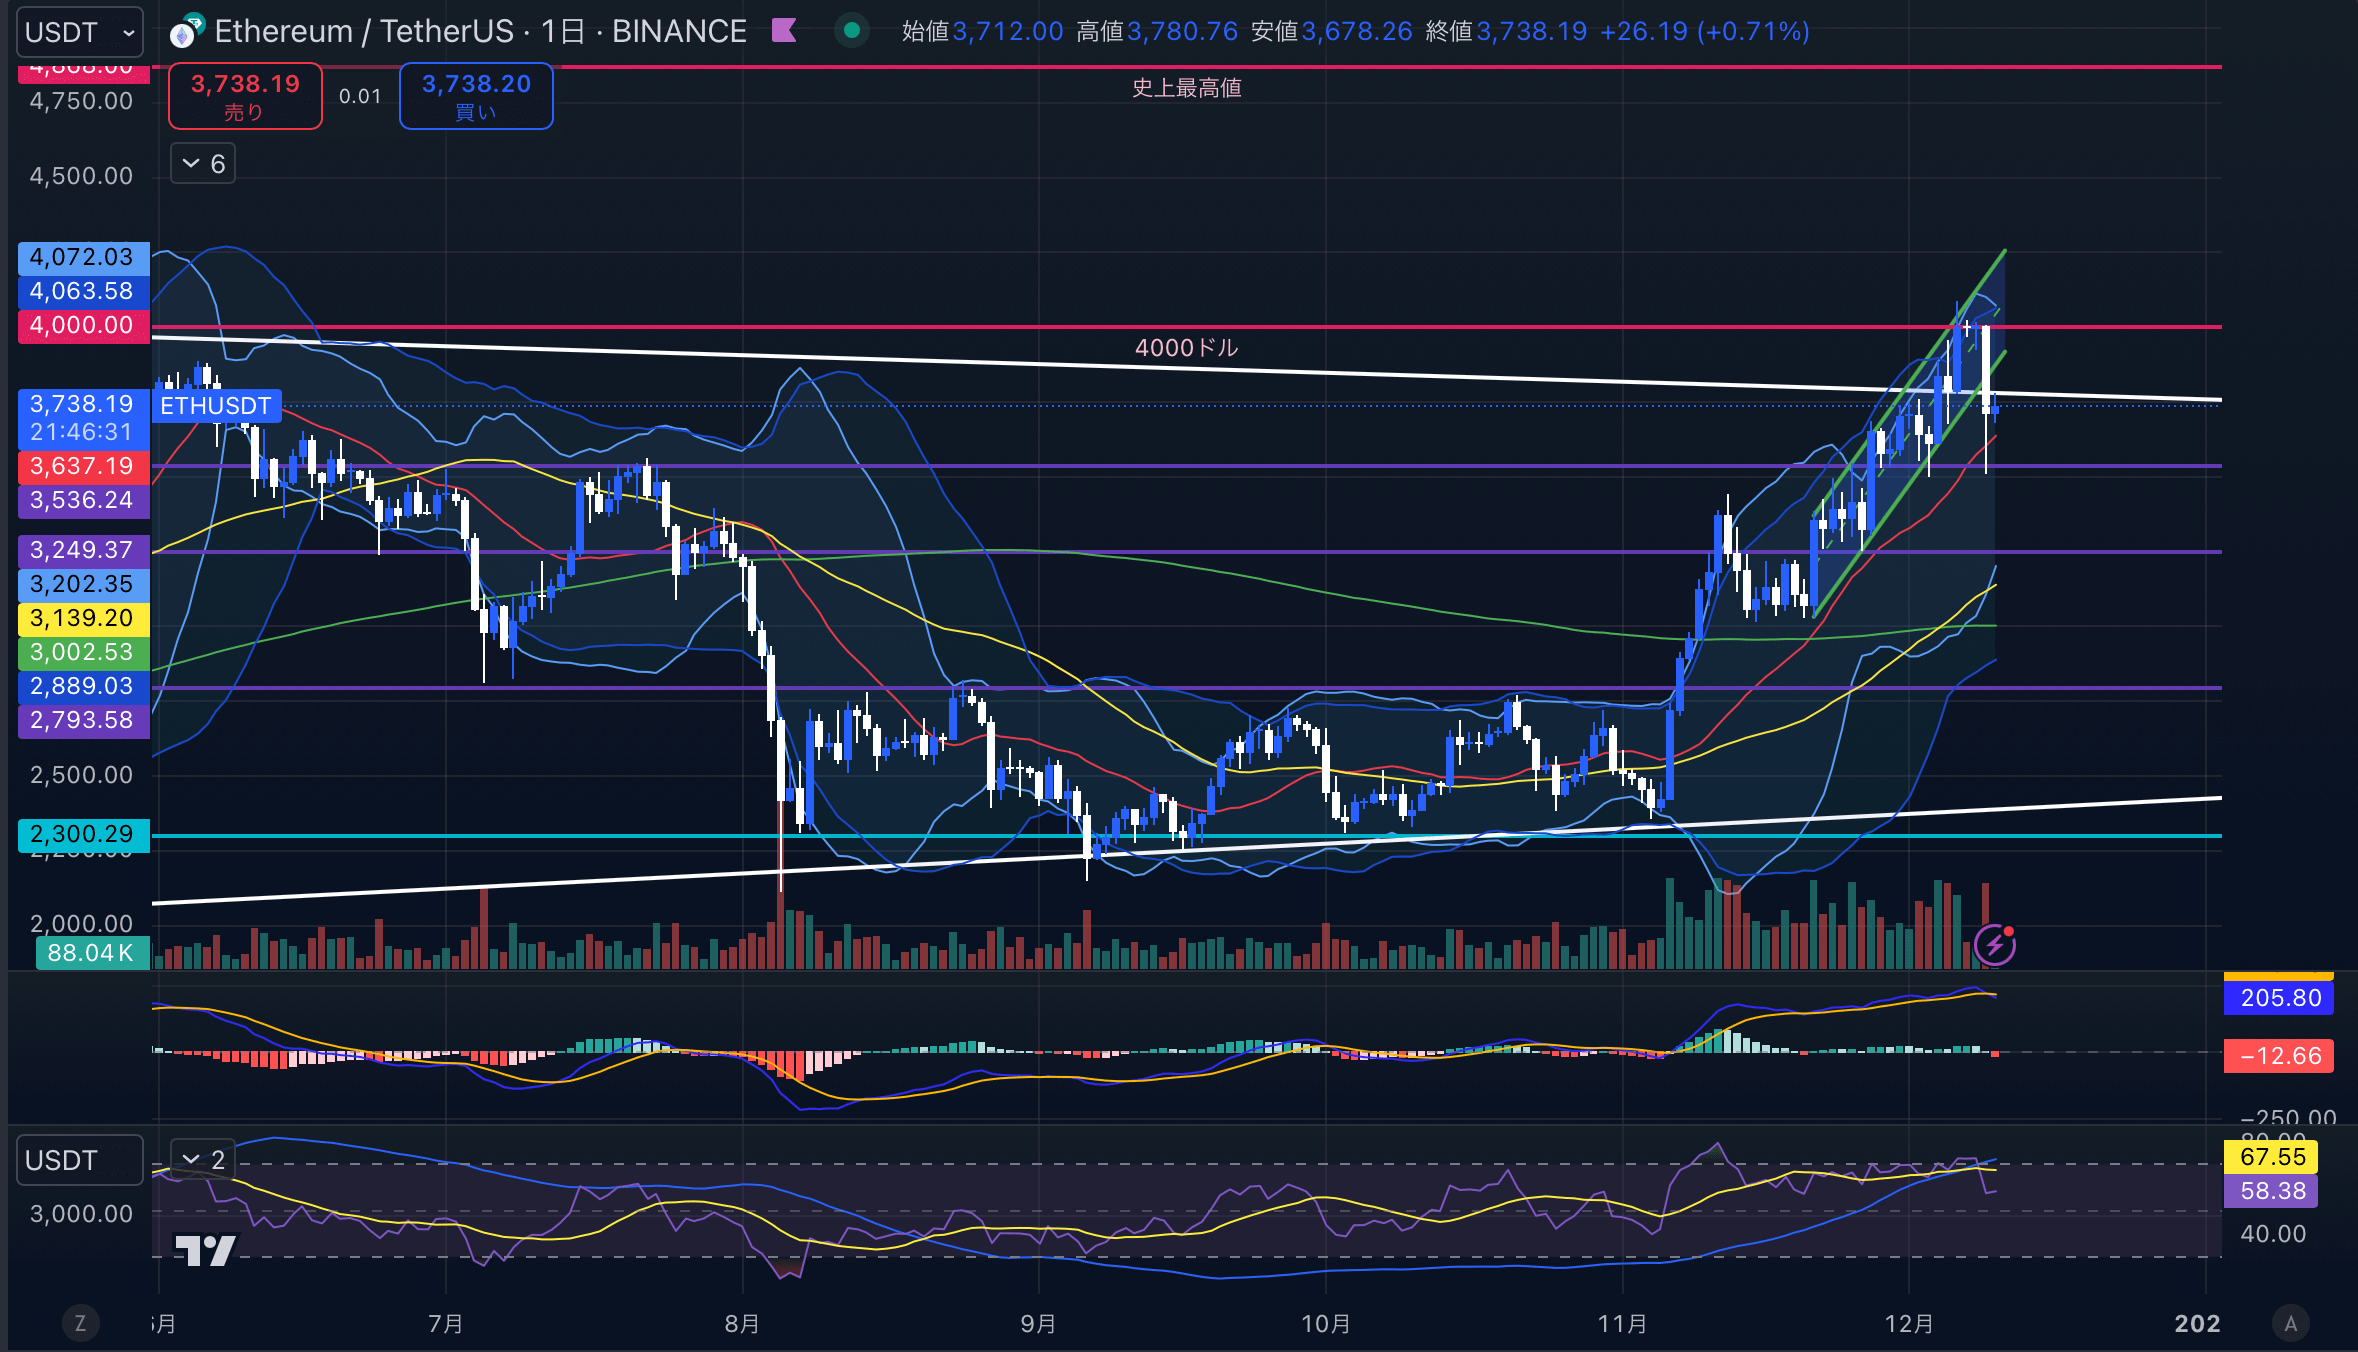Select the 4000ドル line label
2358x1352 pixels.
click(x=1186, y=347)
